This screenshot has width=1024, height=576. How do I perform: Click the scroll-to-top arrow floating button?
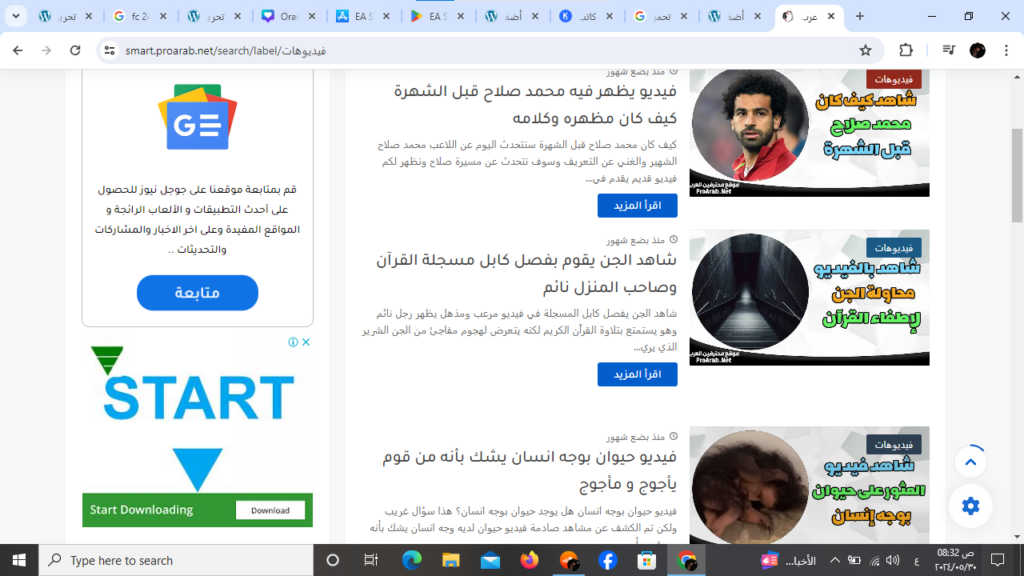970,461
